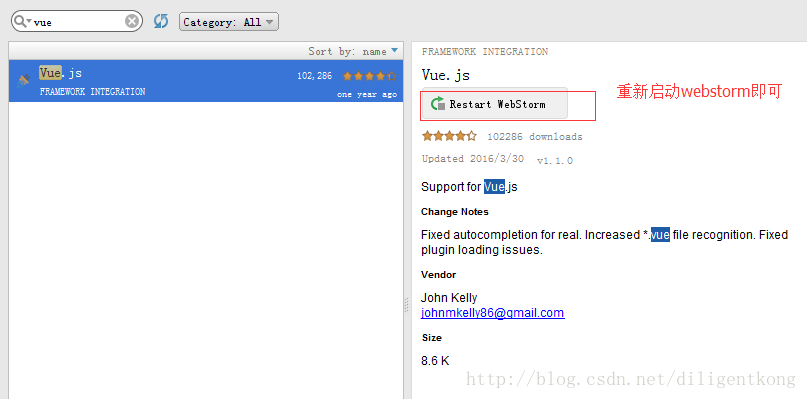807x399 pixels.
Task: Focus the plugin search field
Action: point(77,22)
